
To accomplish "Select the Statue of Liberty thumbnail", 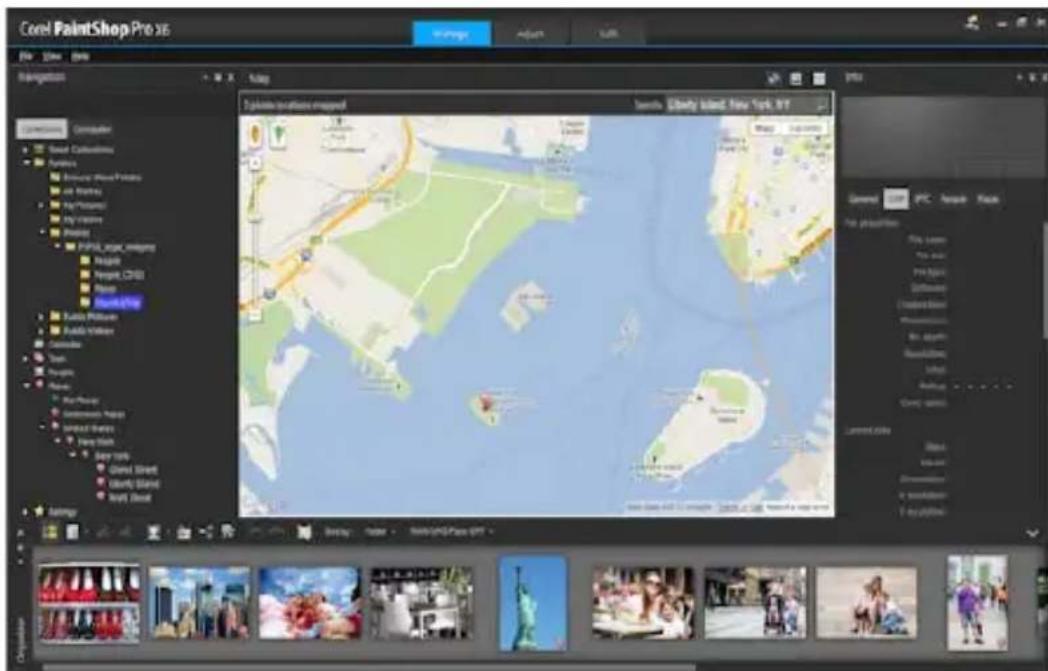I will 533,603.
